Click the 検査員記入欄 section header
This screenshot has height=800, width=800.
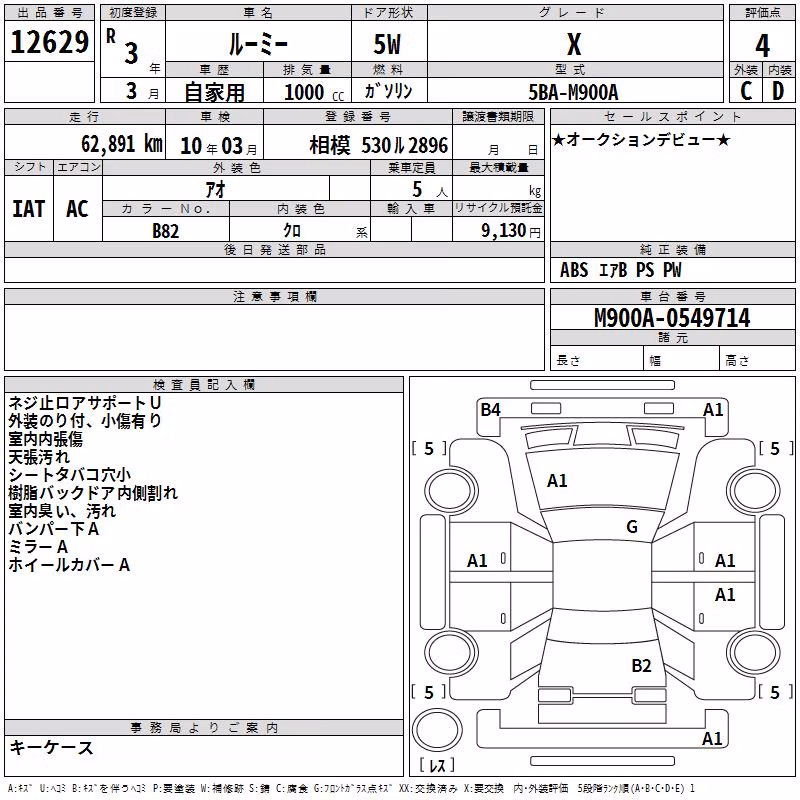204,384
